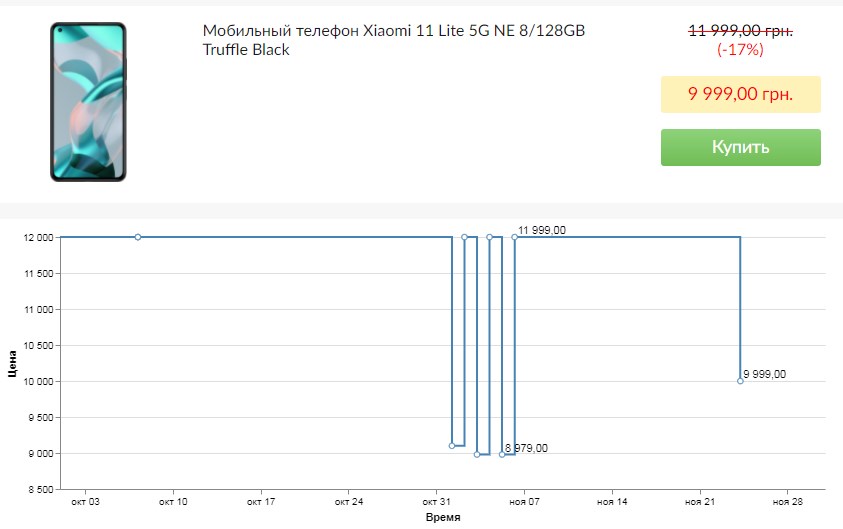Click the green Купить button
This screenshot has width=843, height=529.
[740, 147]
